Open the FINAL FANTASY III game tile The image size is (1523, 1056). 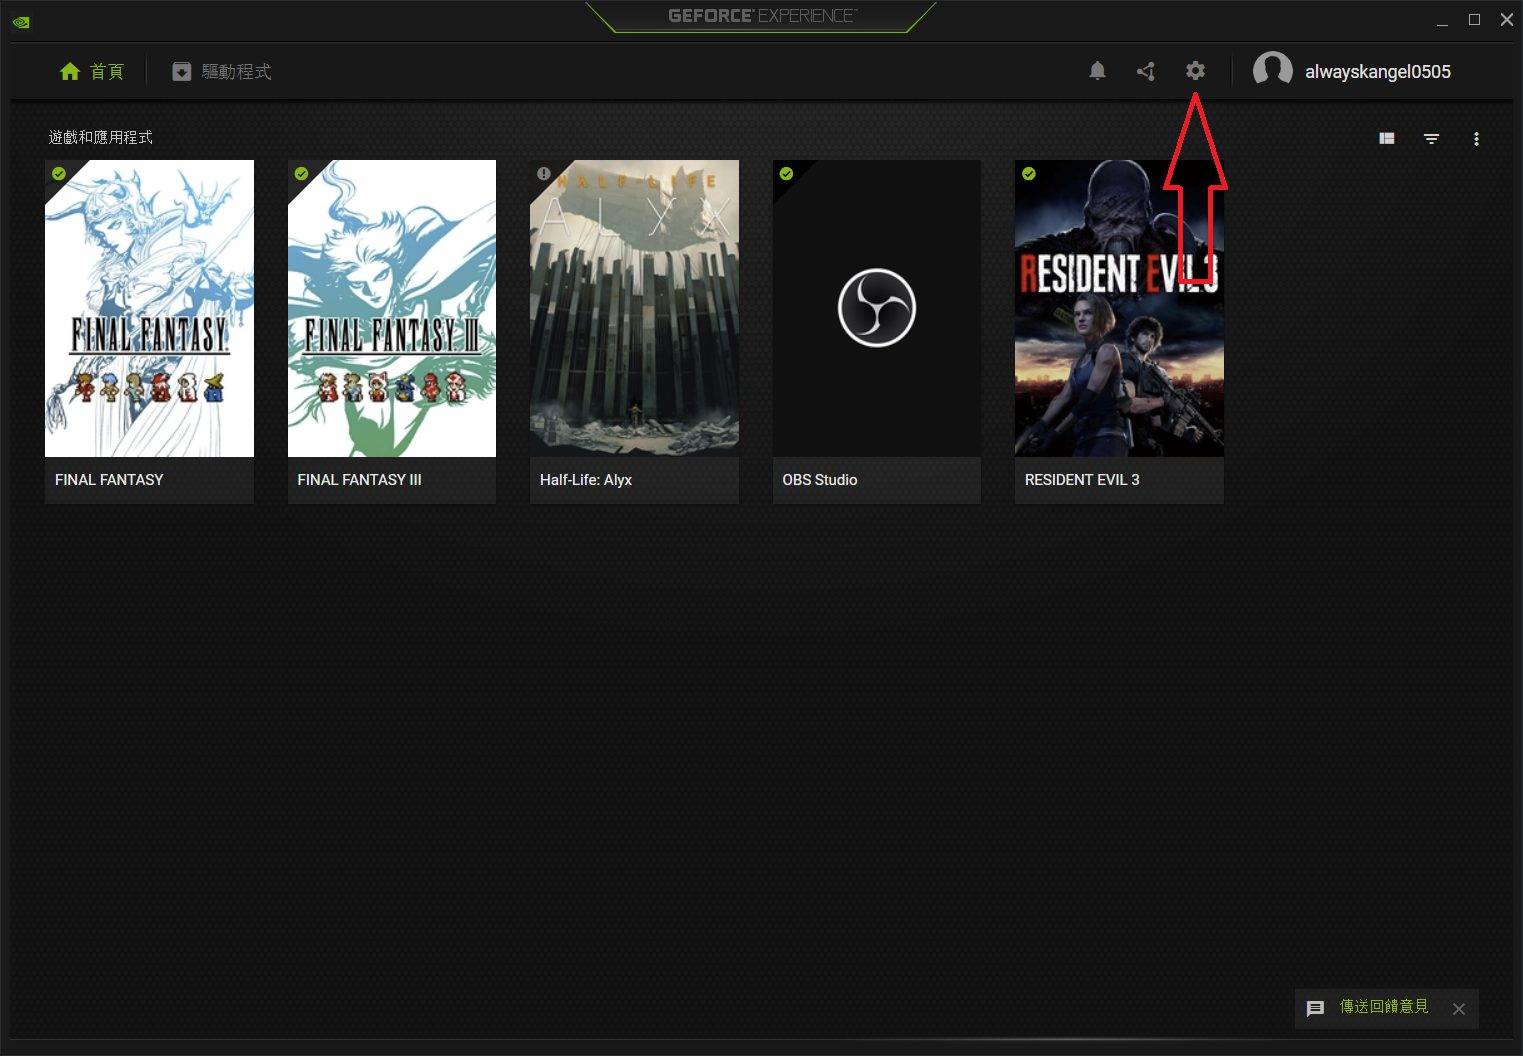[391, 309]
